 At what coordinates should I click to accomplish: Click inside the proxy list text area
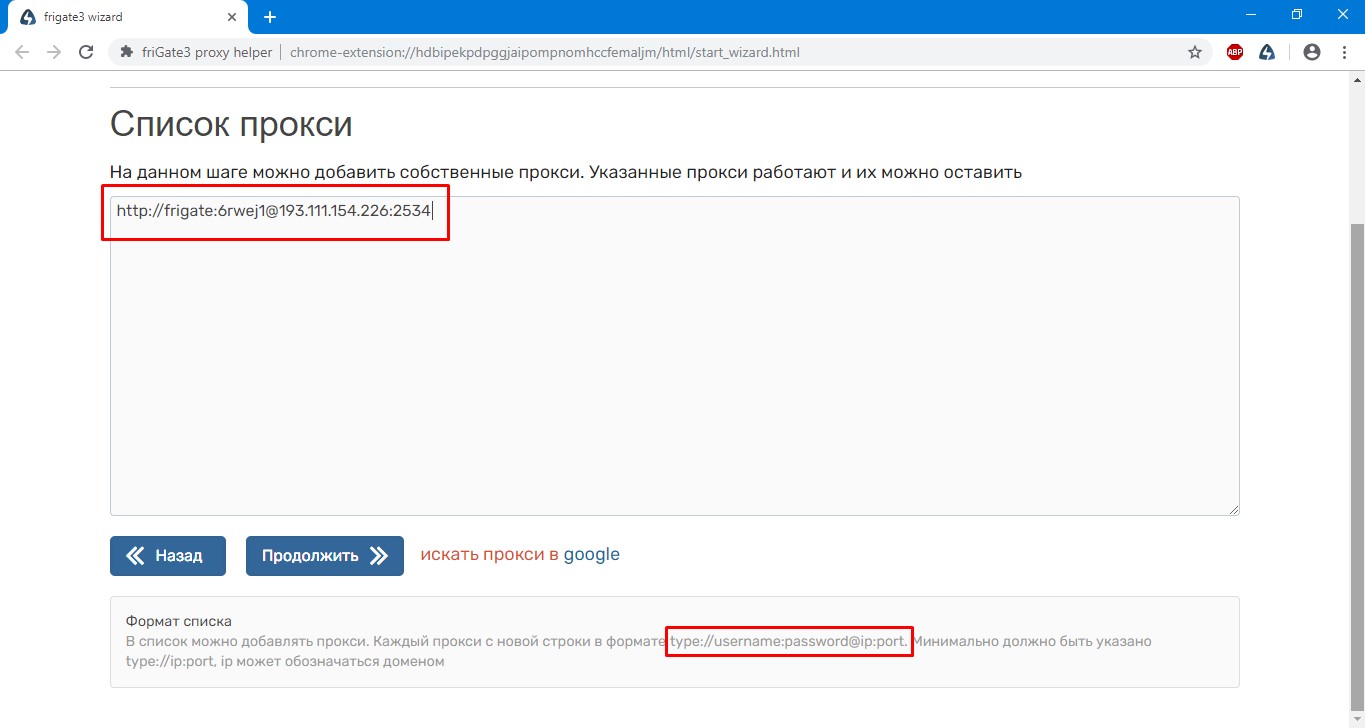point(674,356)
